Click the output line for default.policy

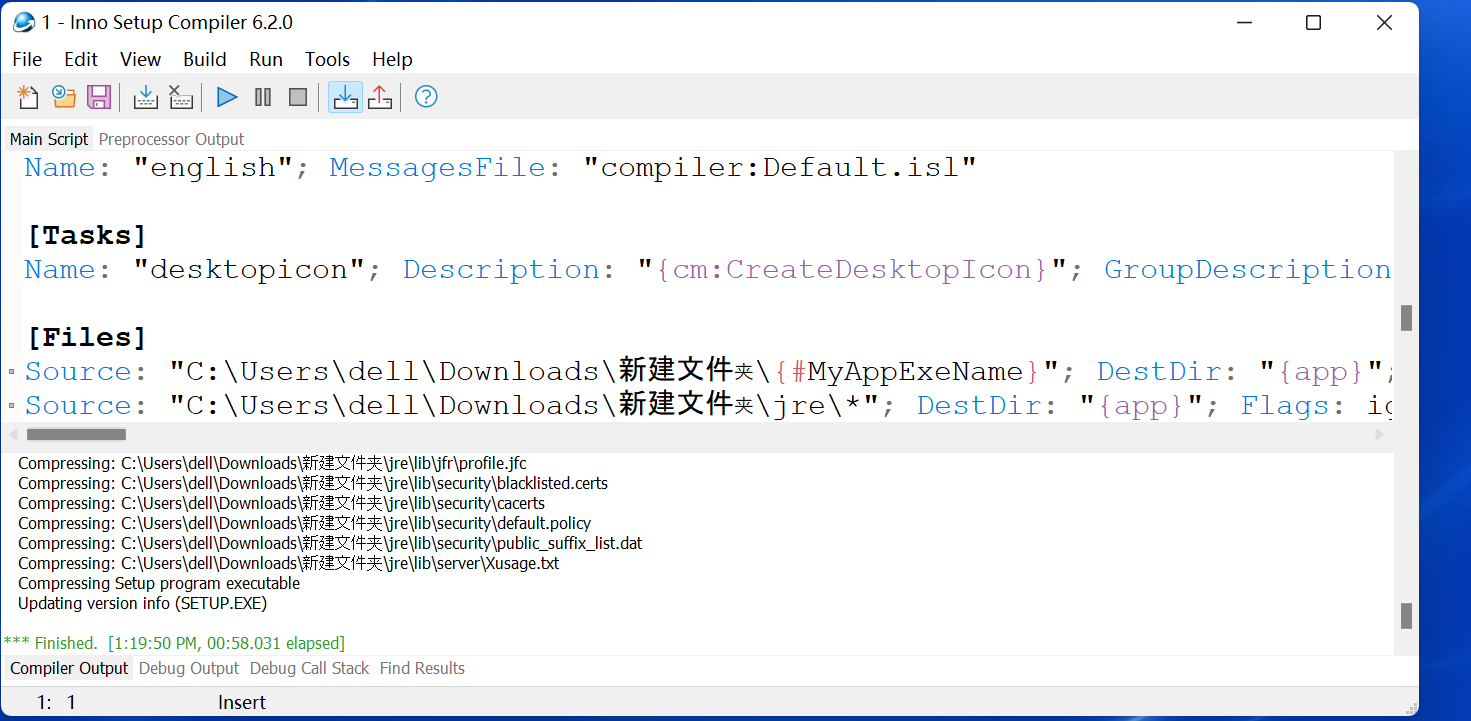pos(305,523)
